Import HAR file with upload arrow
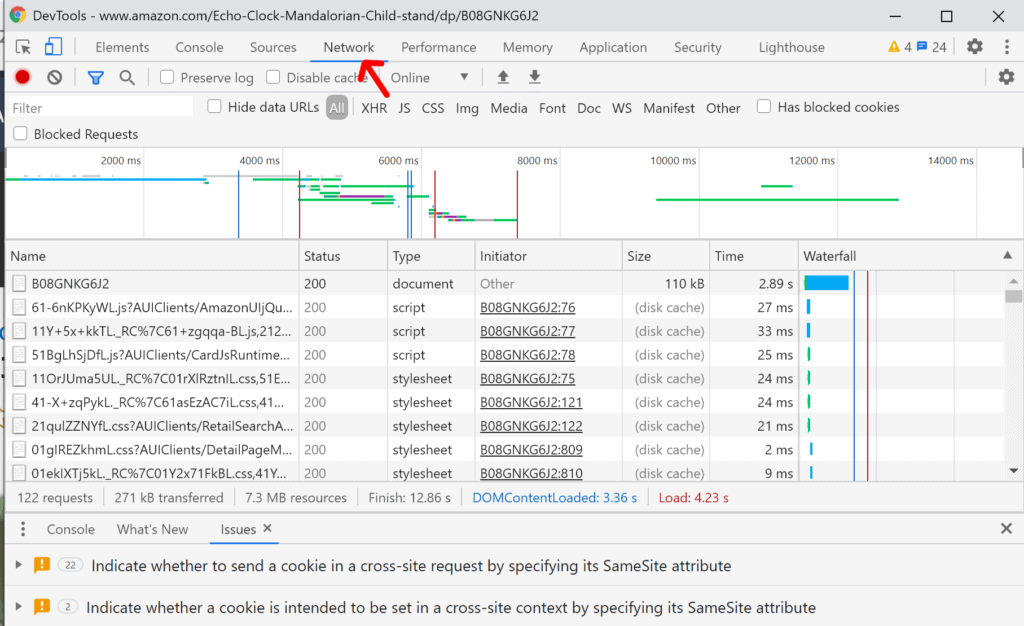Viewport: 1024px width, 626px height. tap(503, 77)
